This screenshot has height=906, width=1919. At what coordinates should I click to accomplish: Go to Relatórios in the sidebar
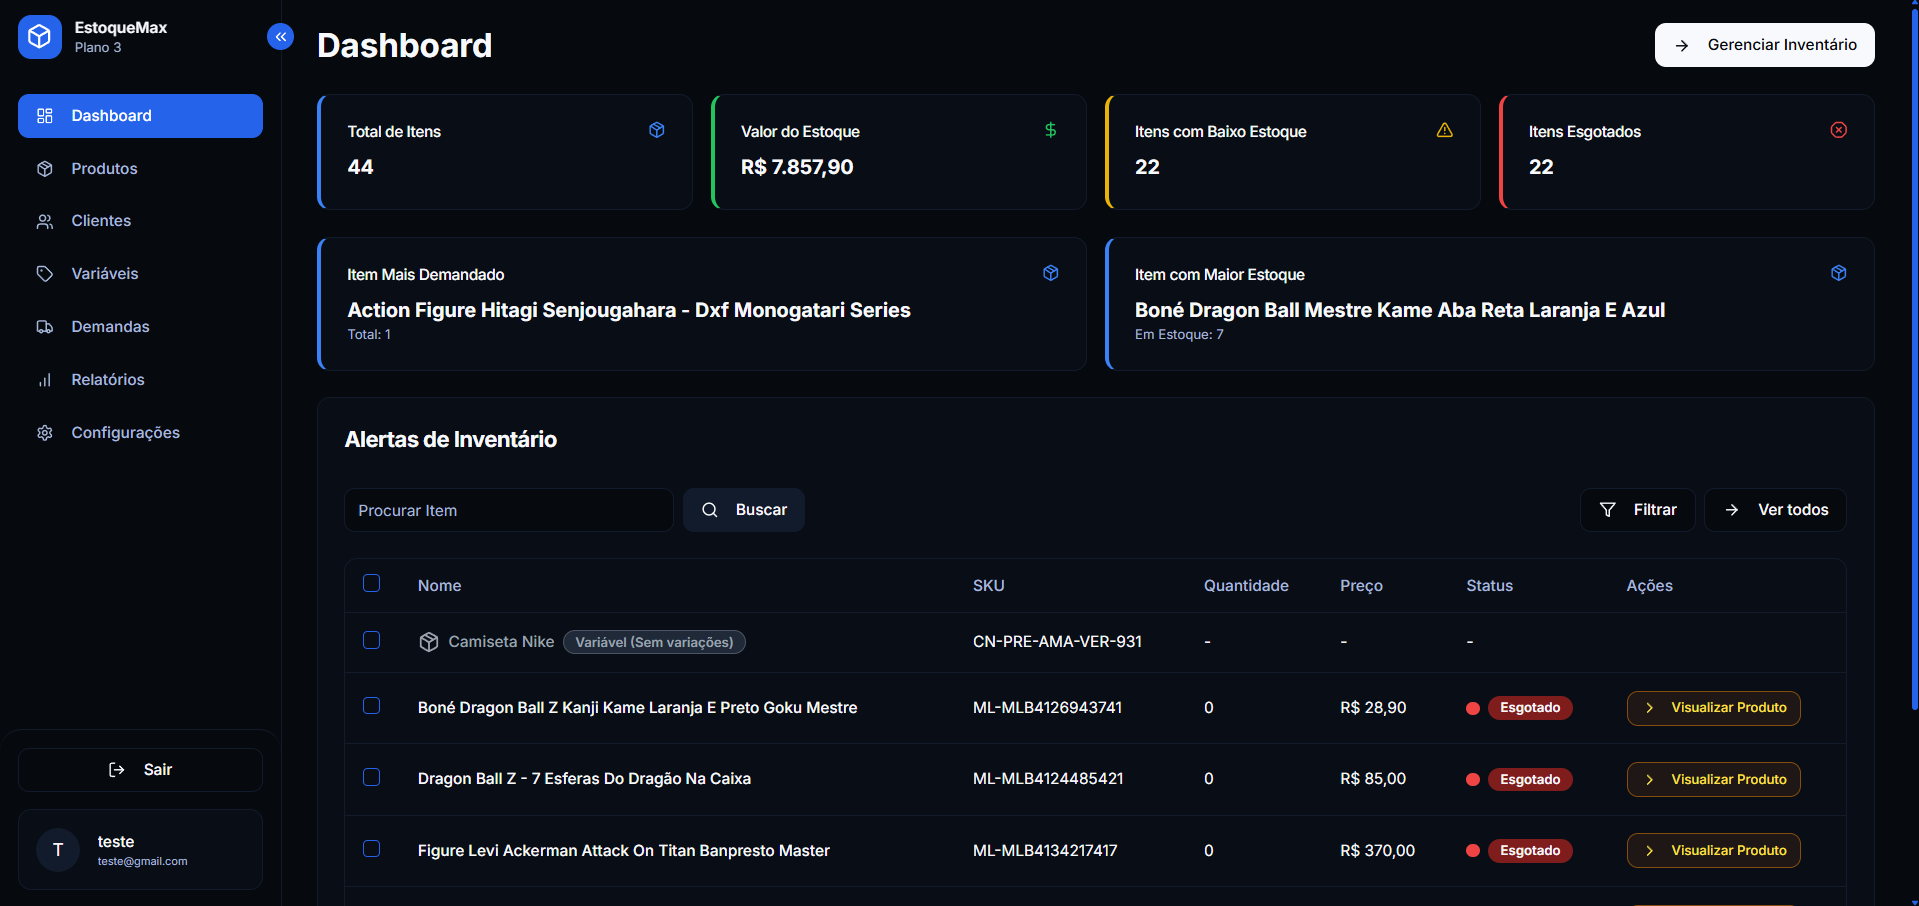point(107,379)
